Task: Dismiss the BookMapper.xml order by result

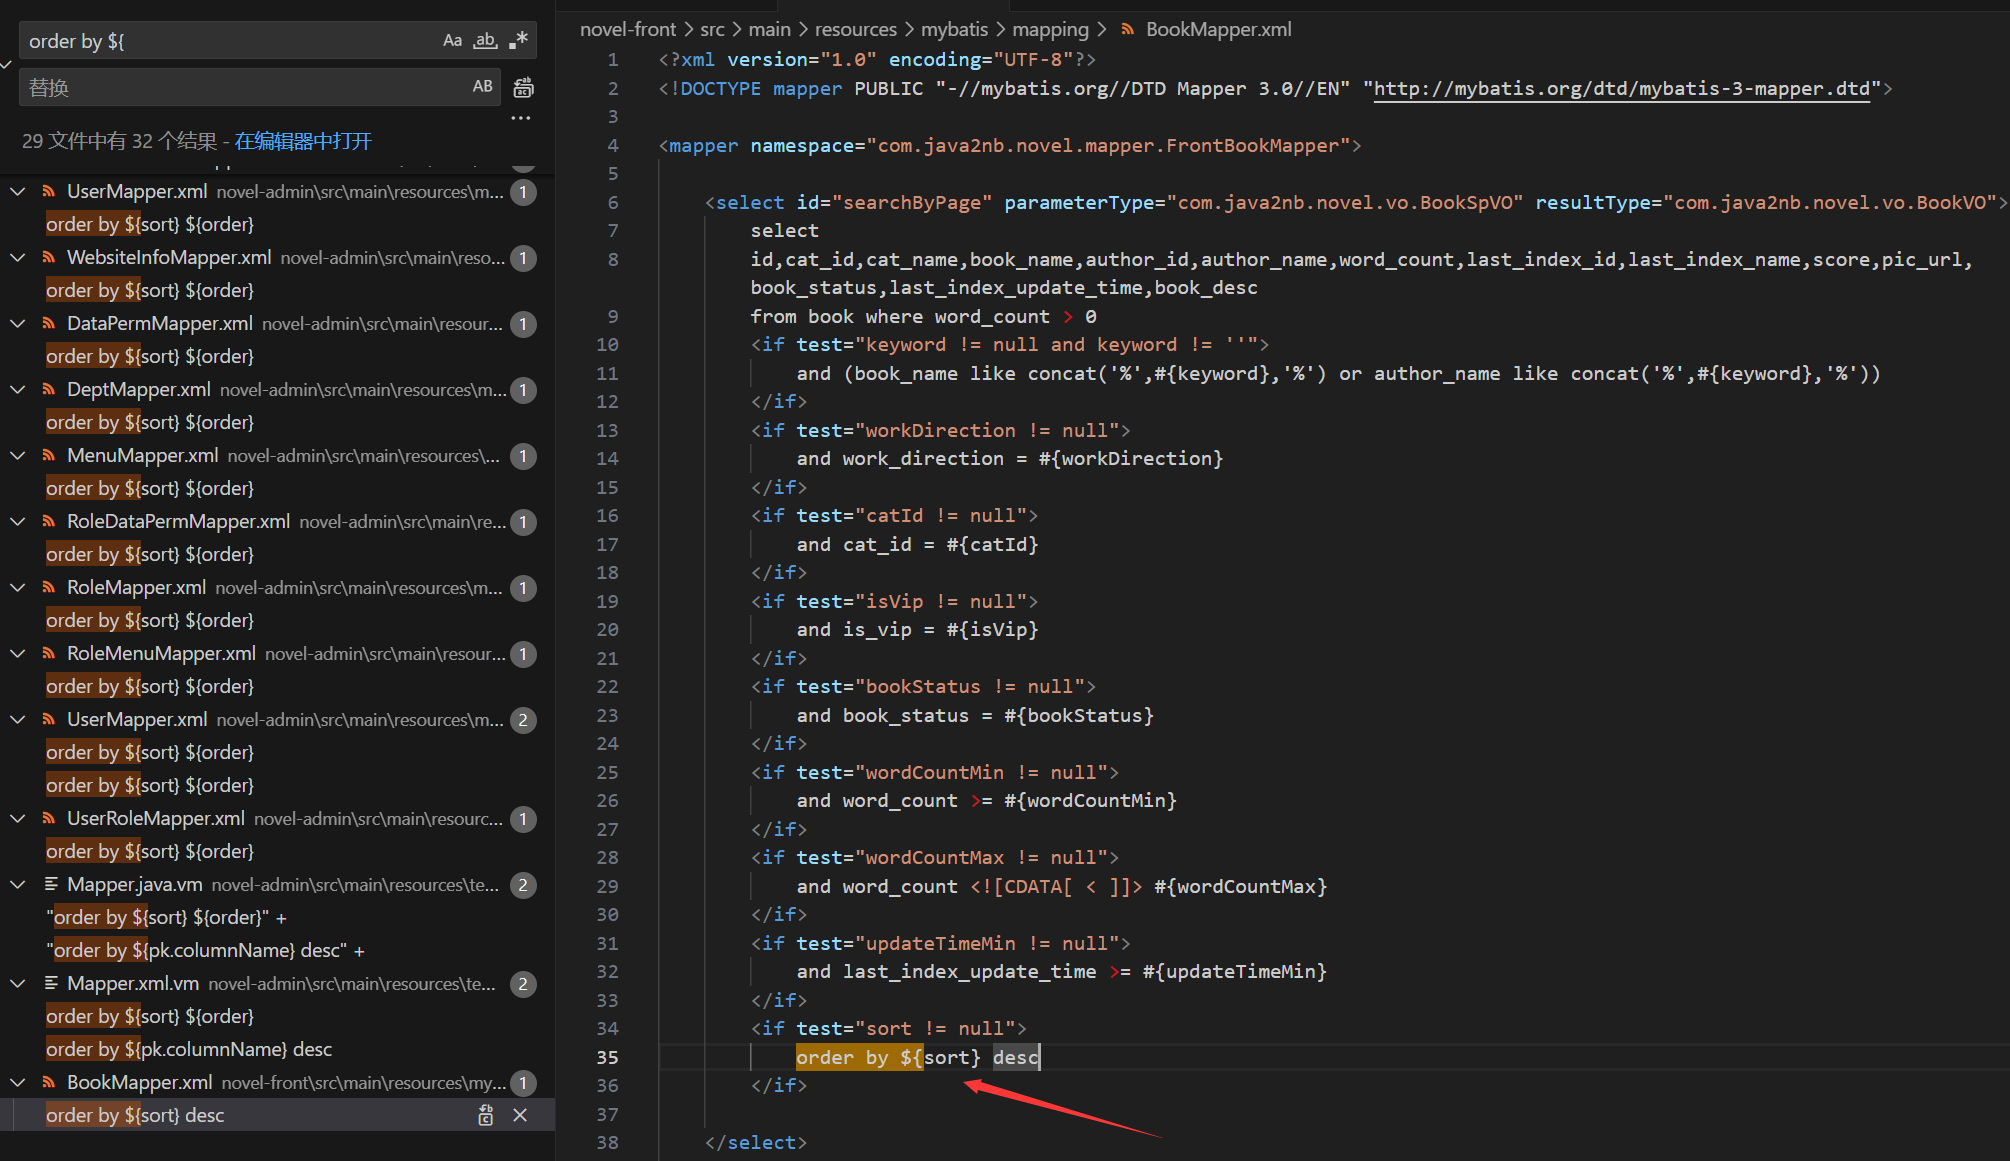Action: coord(520,1115)
